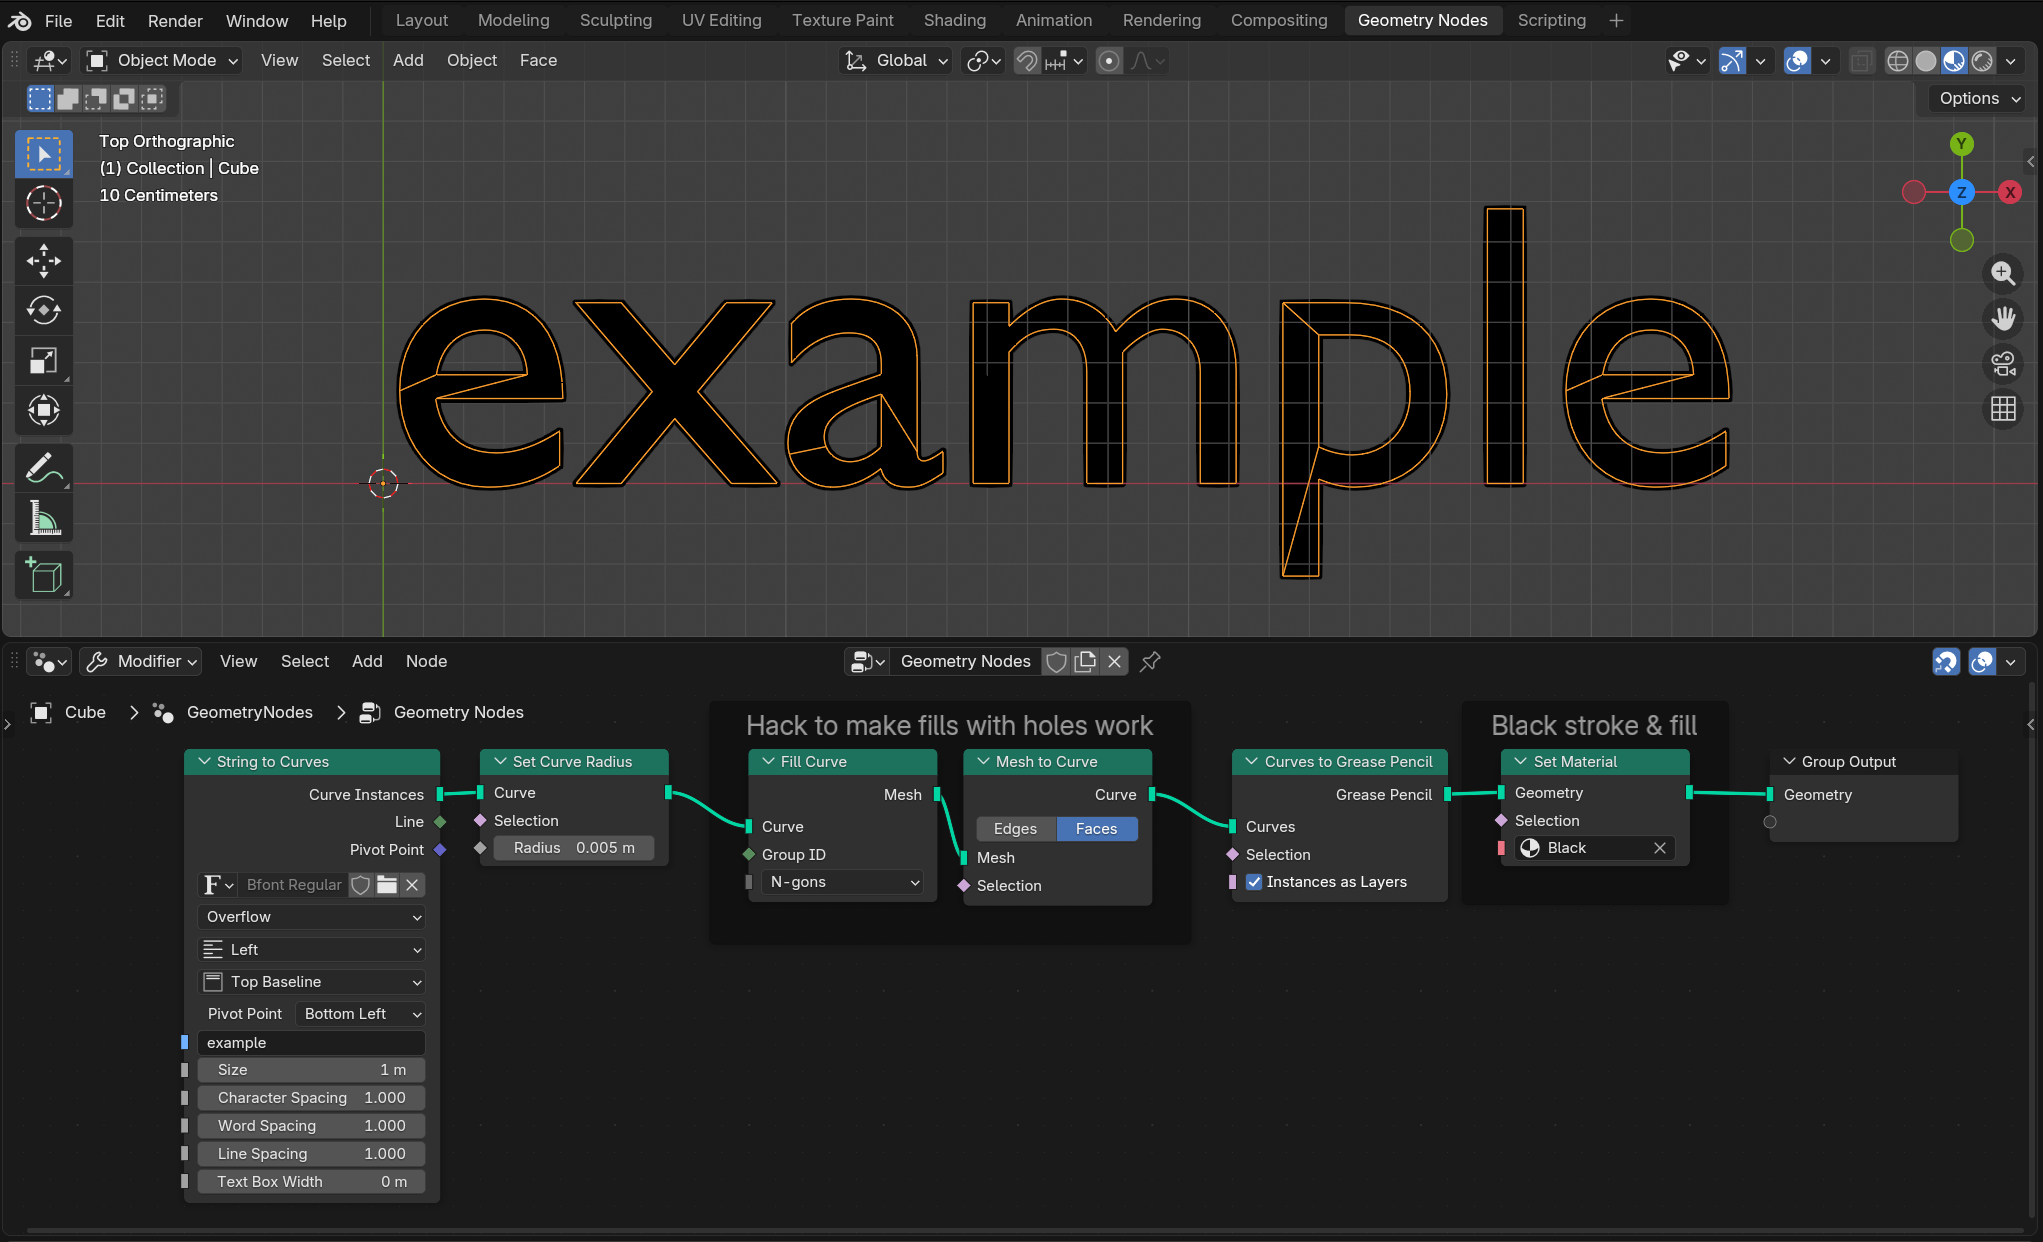Screen dimensions: 2043x1242
Task: Select the Move tool in the viewport toolbar
Action: (43, 261)
